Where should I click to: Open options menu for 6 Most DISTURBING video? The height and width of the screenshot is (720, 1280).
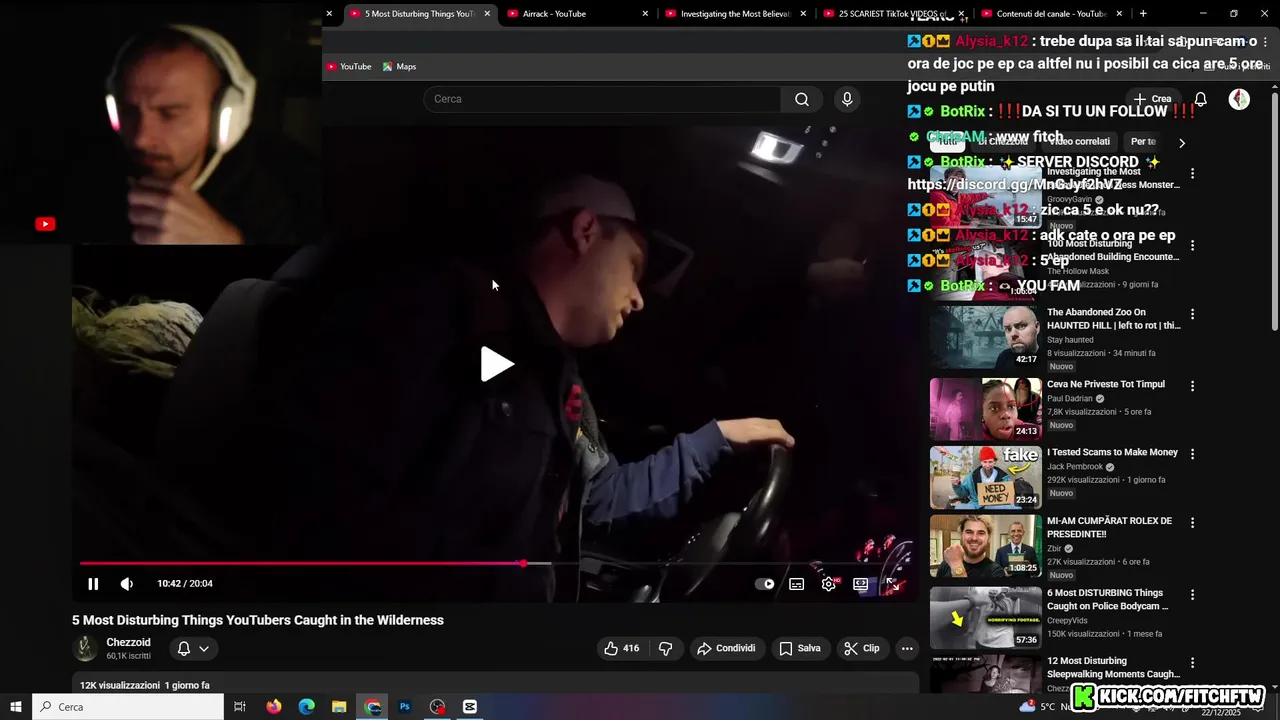[x=1192, y=595]
